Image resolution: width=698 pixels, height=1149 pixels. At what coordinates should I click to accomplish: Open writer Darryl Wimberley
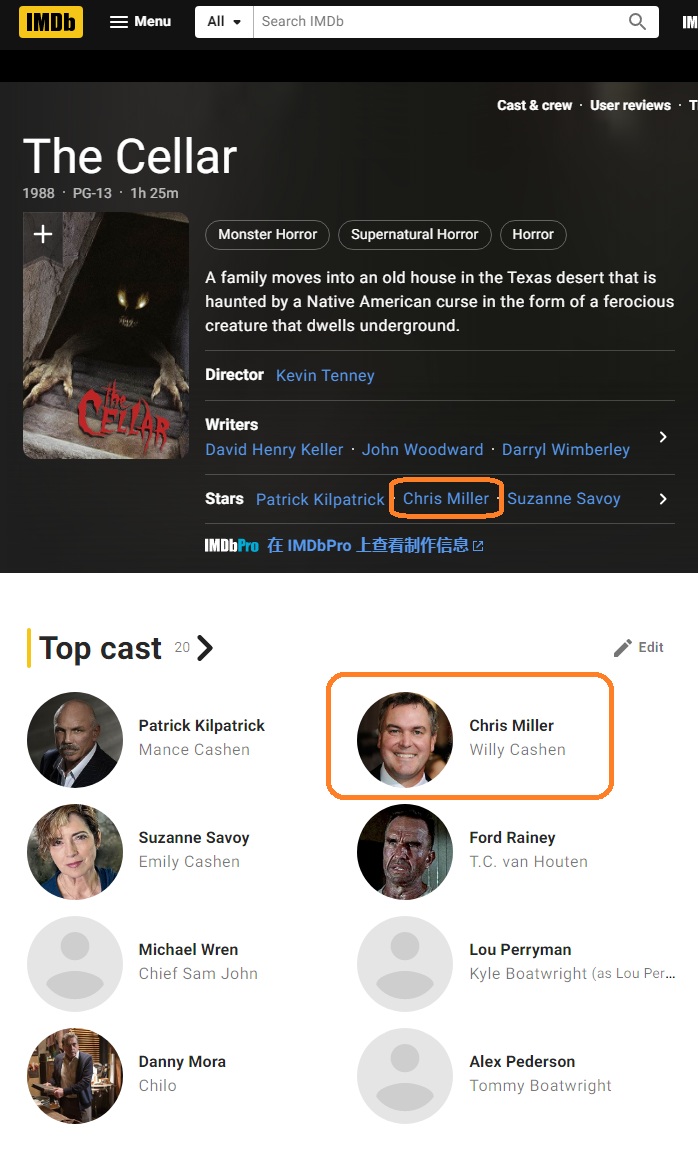[x=565, y=449]
